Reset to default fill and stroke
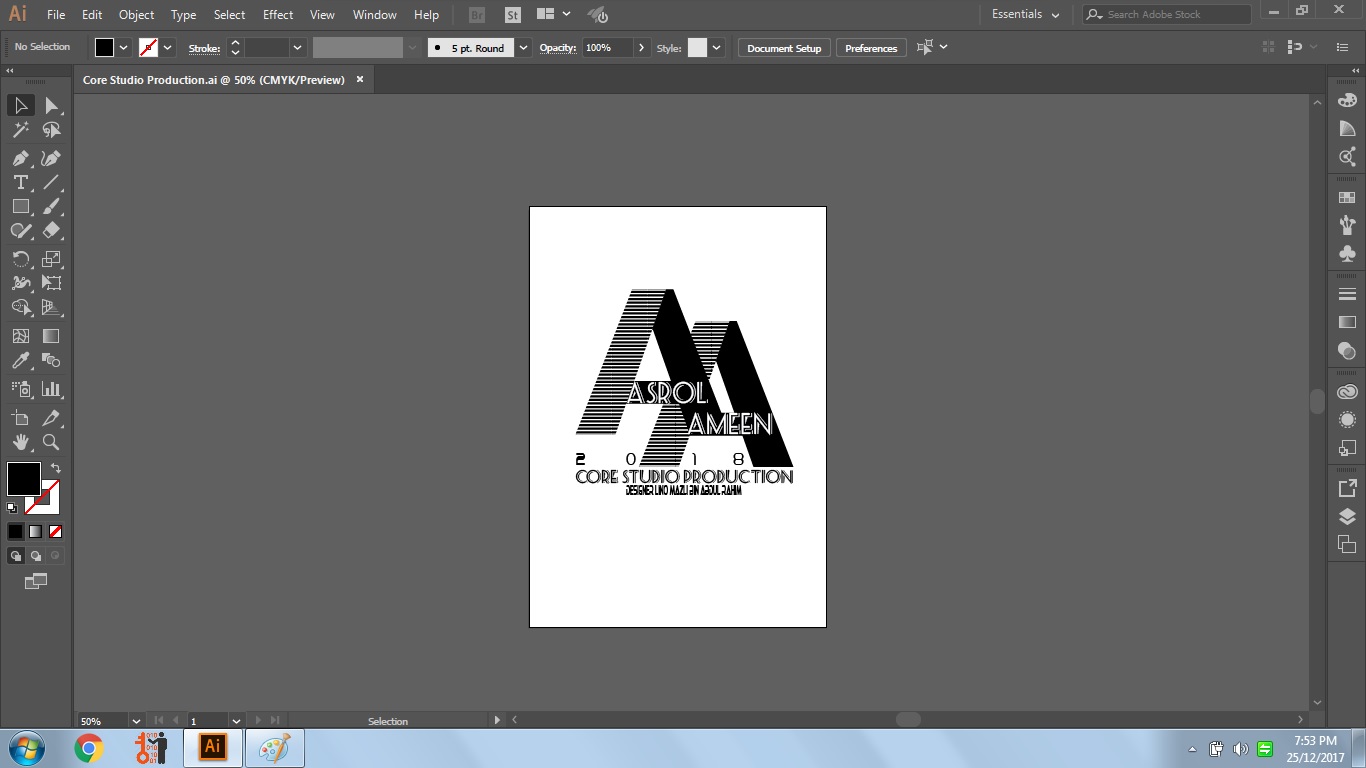 [x=12, y=508]
